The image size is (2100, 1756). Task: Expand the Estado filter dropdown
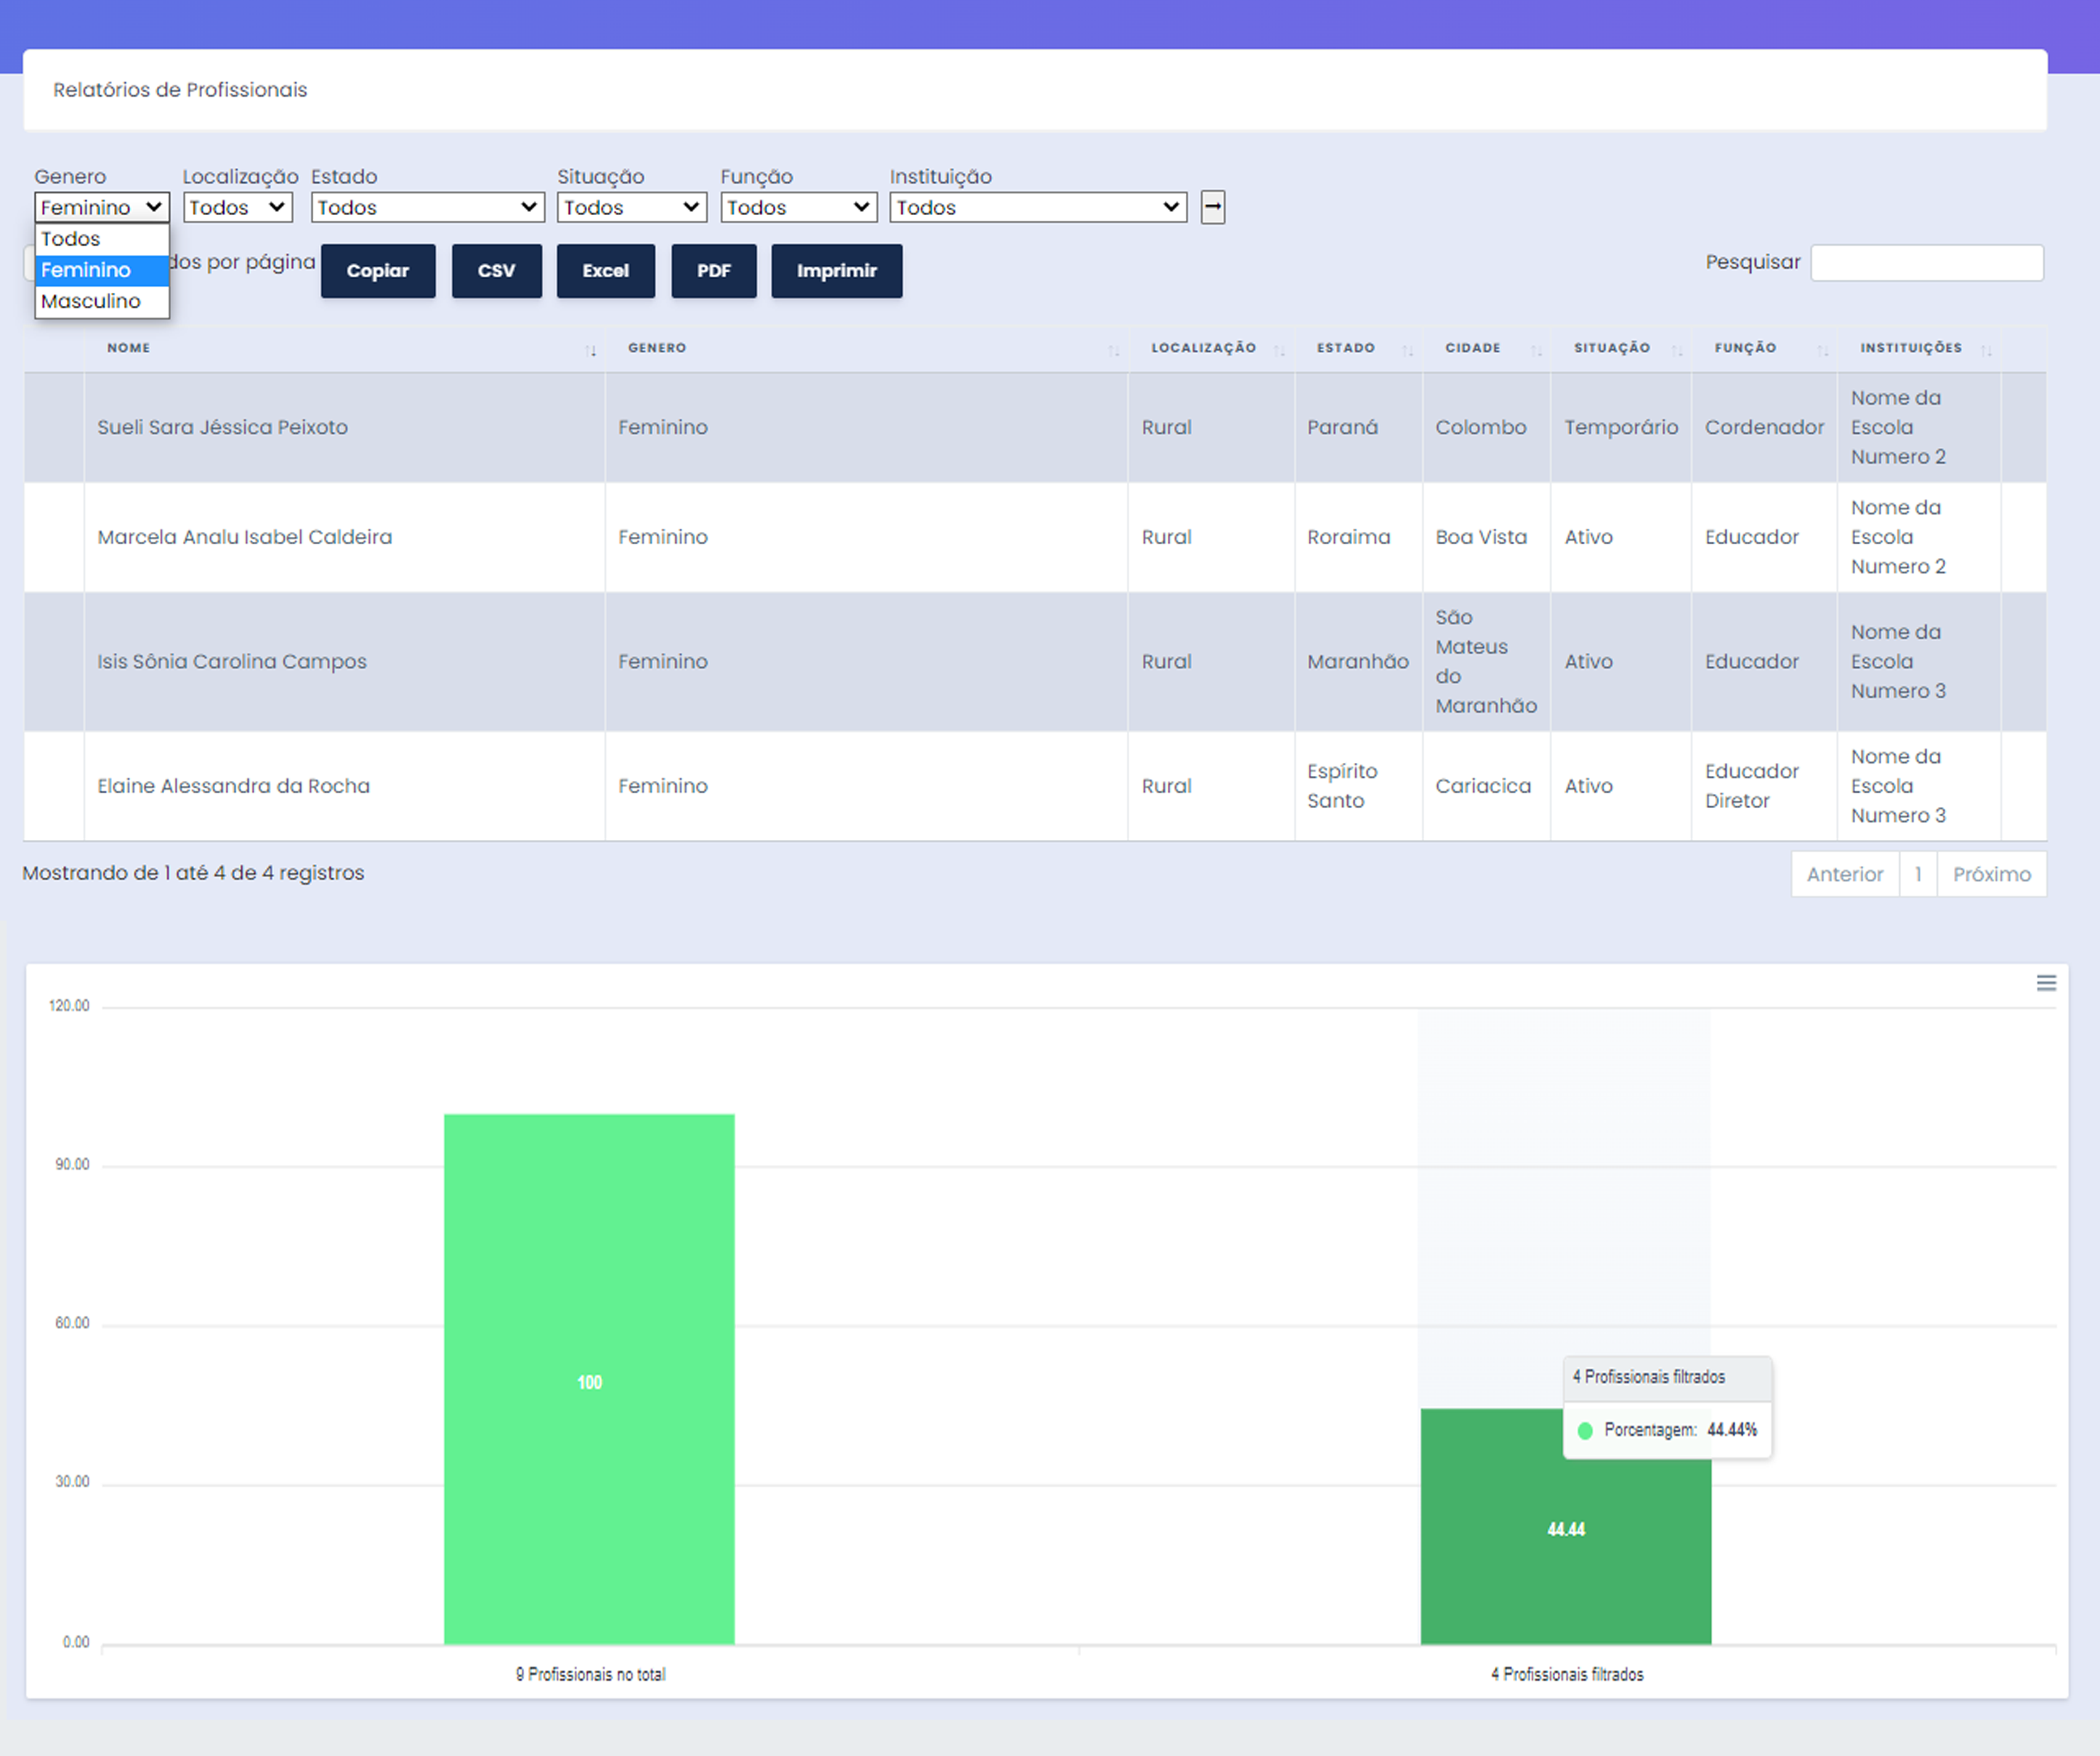pyautogui.click(x=427, y=207)
